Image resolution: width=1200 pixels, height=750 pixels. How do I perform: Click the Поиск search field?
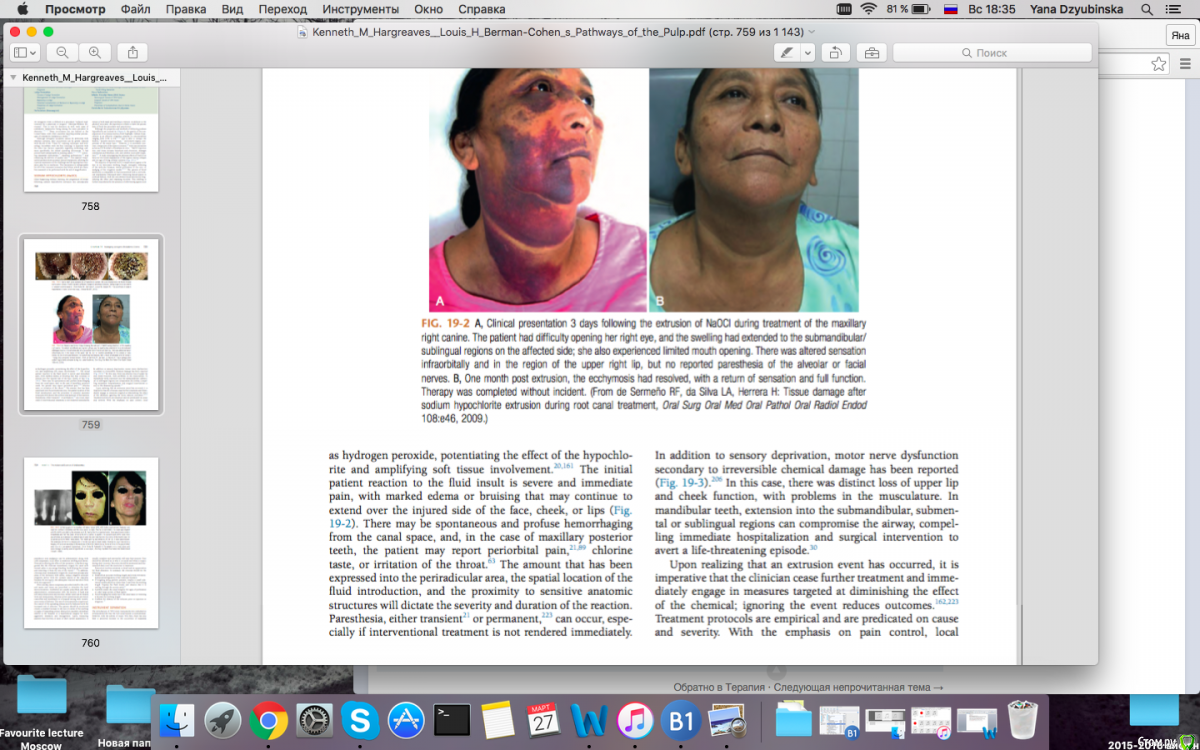tap(991, 52)
